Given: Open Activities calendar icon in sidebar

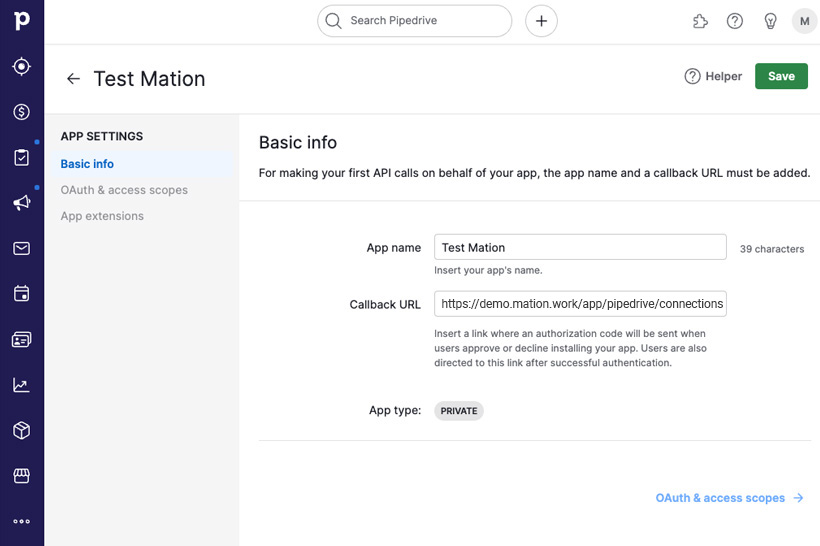Looking at the screenshot, I should pyautogui.click(x=21, y=293).
